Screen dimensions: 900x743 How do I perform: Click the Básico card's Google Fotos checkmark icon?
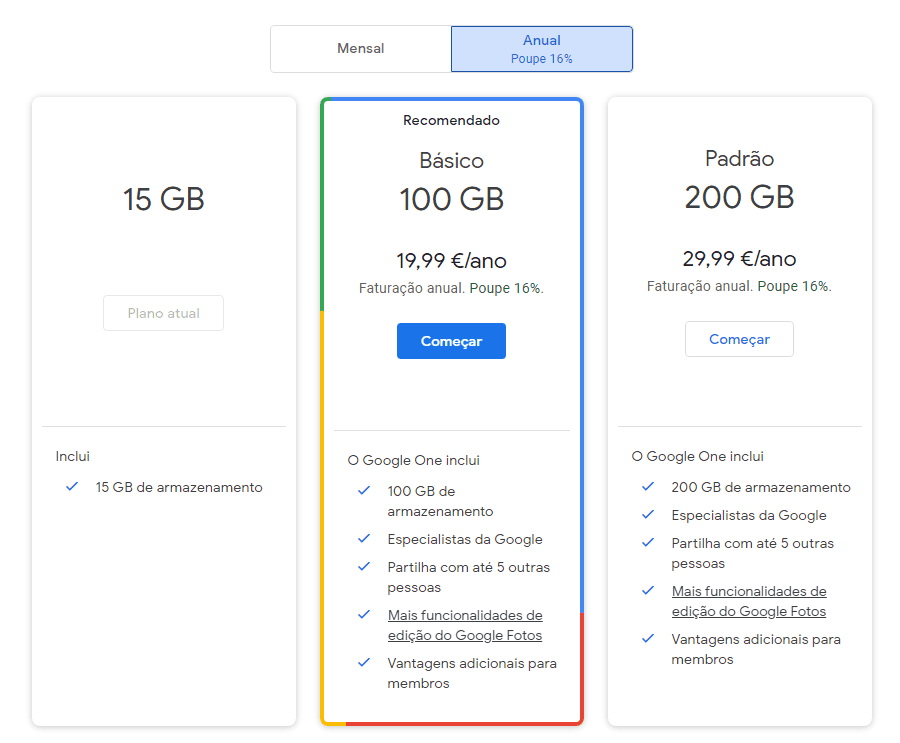[x=364, y=614]
